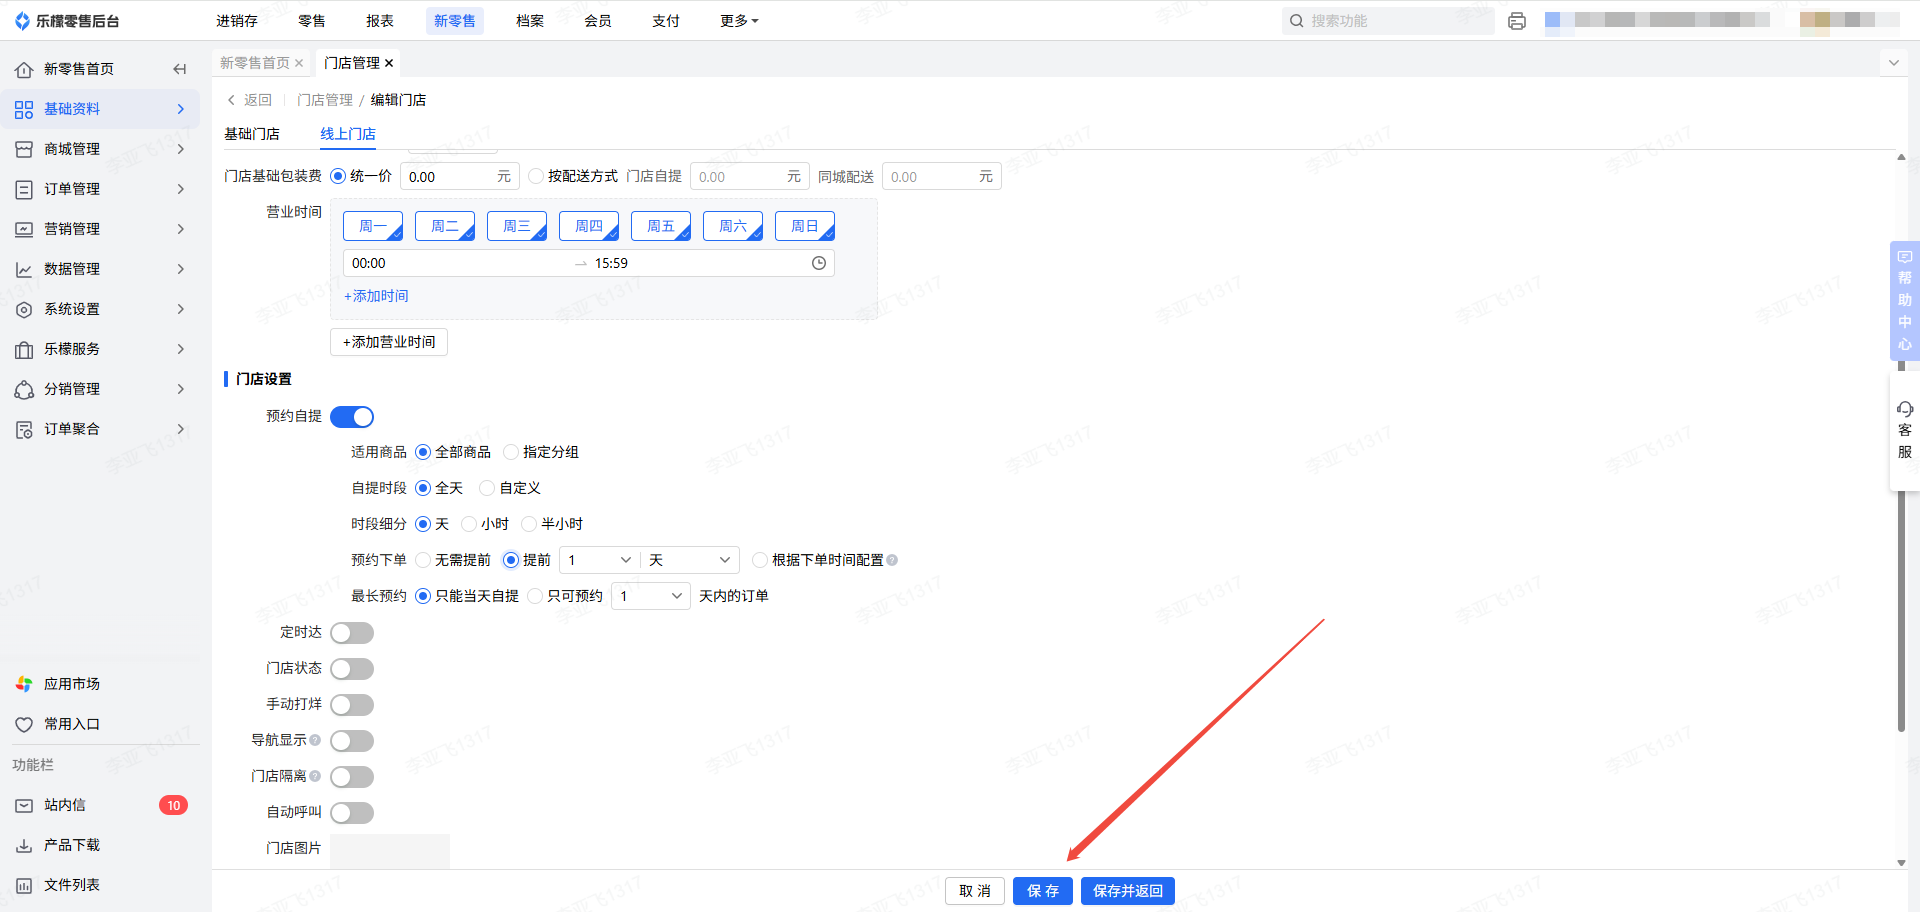This screenshot has width=1920, height=912.
Task: Open the 常用入口 heart icon
Action: 24,724
